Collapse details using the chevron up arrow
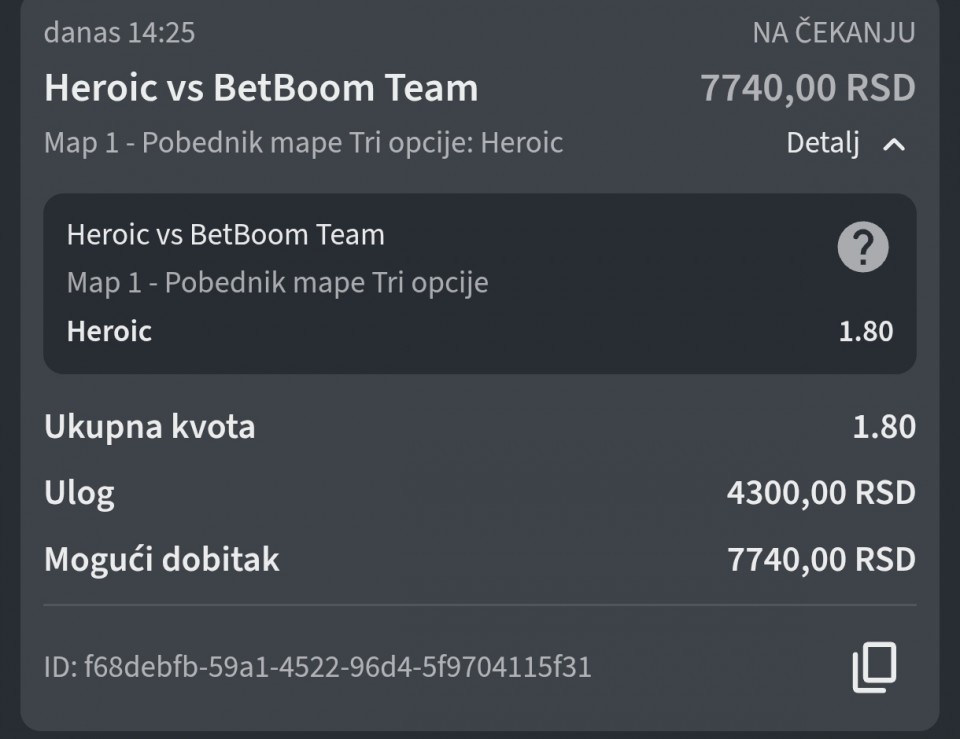Viewport: 960px width, 739px height. [x=894, y=144]
